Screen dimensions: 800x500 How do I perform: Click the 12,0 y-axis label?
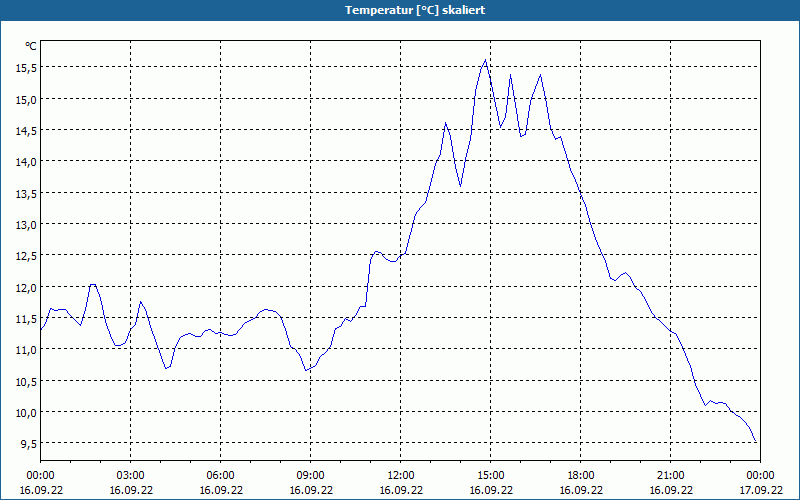click(26, 287)
